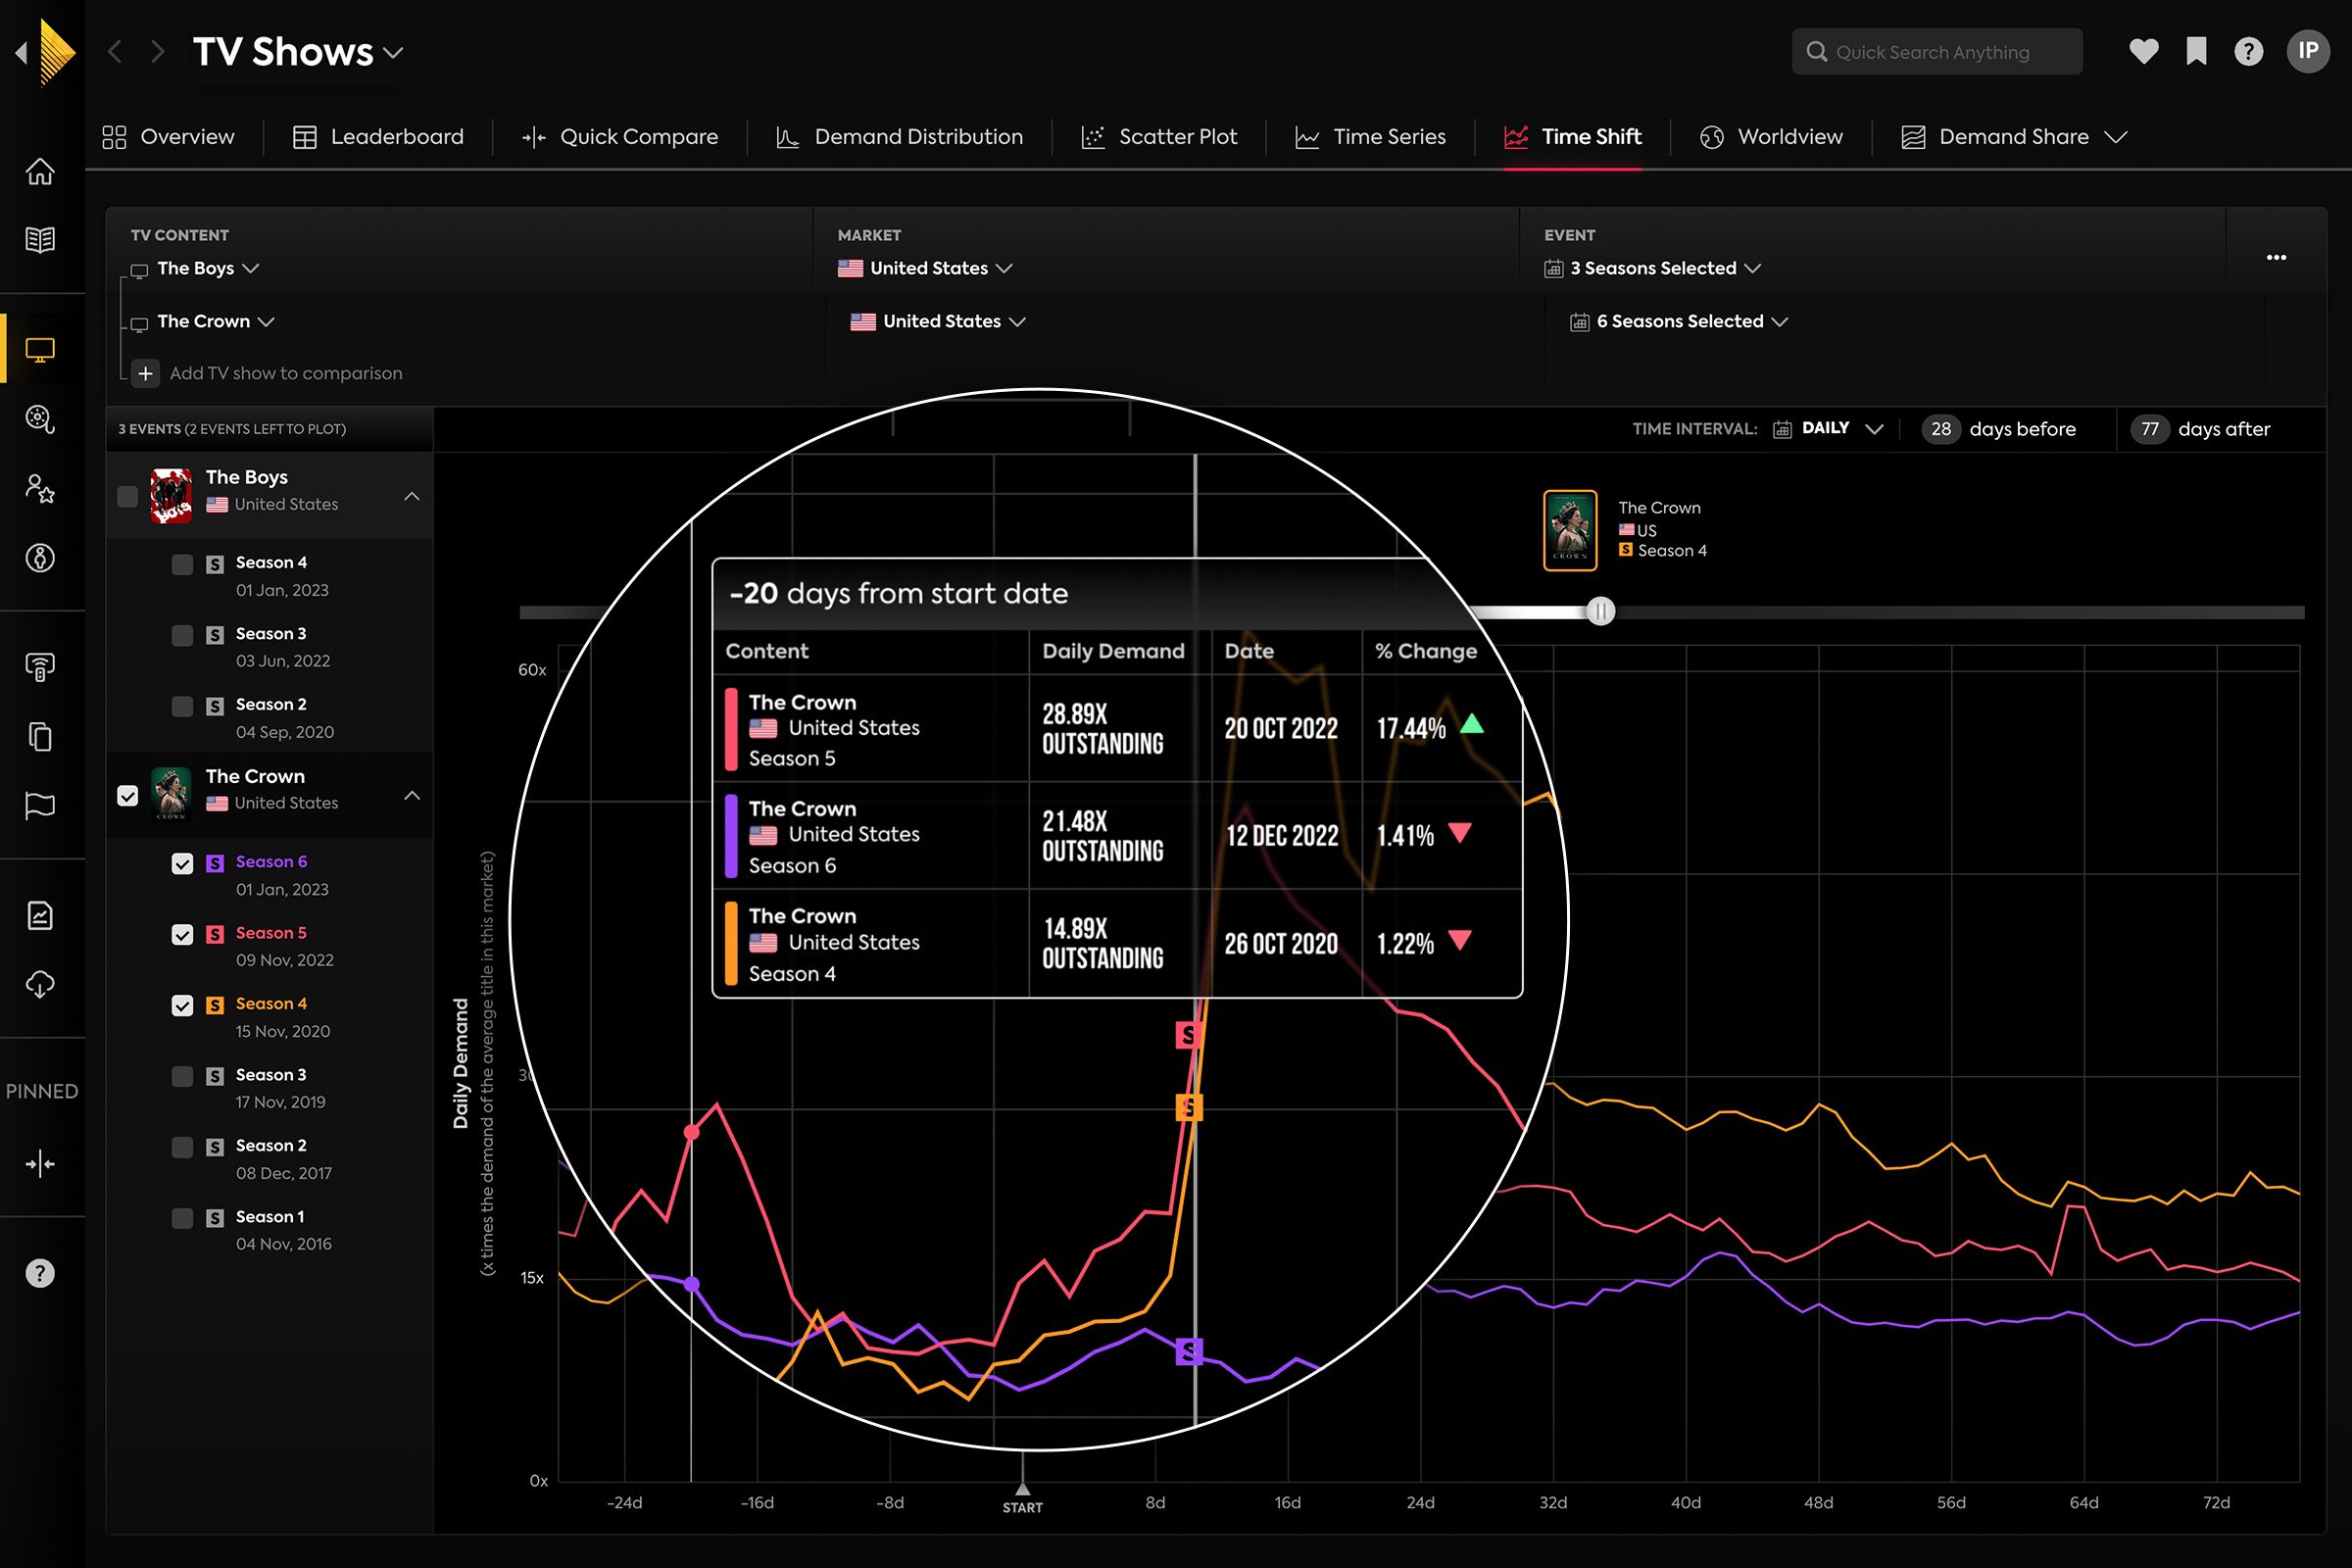
Task: Open the report chart icon in the sidebar
Action: point(40,916)
